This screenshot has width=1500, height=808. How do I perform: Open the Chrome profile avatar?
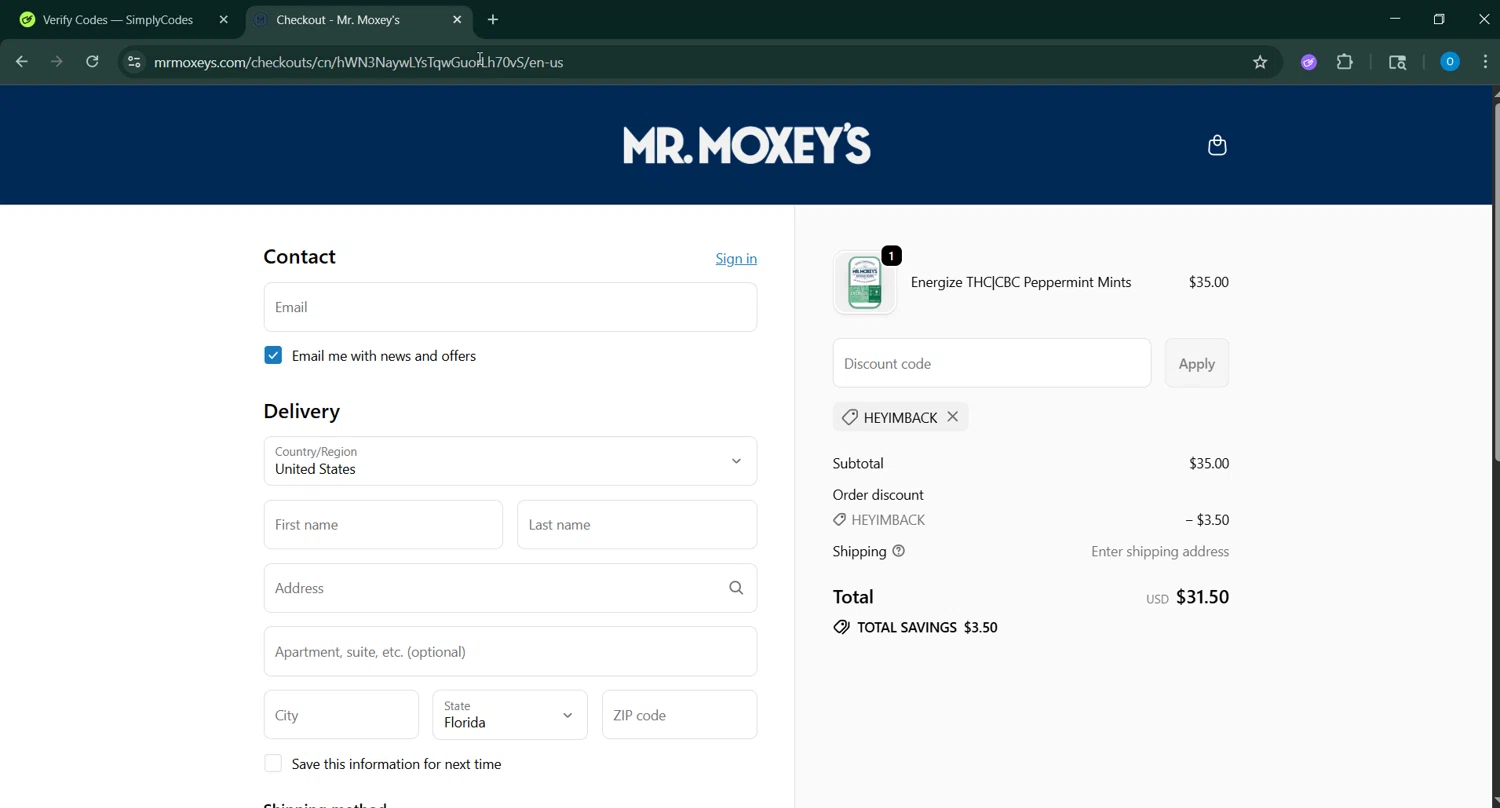pos(1449,62)
